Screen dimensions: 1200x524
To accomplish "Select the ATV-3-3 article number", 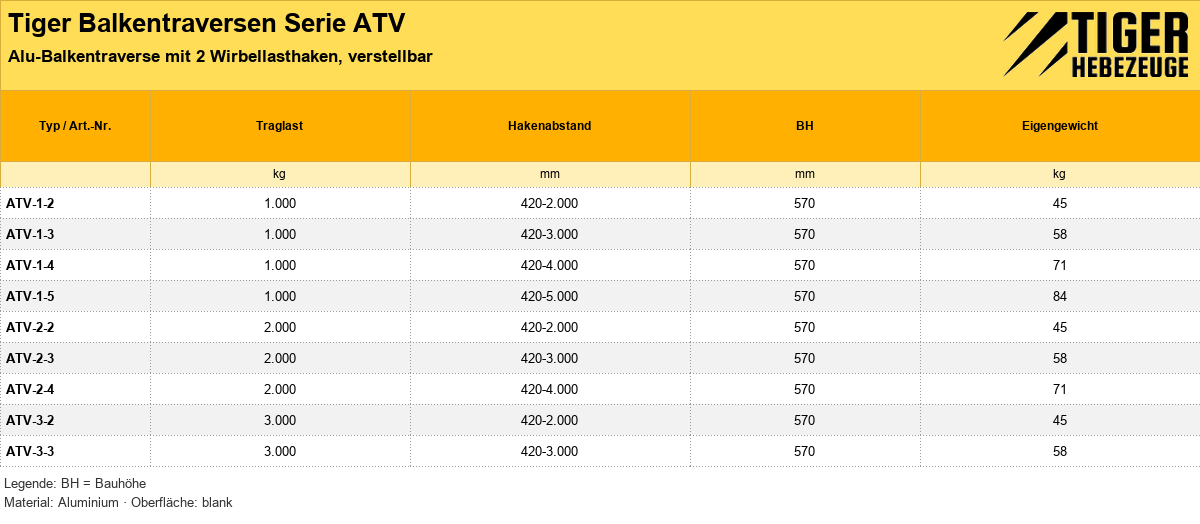I will click(30, 451).
